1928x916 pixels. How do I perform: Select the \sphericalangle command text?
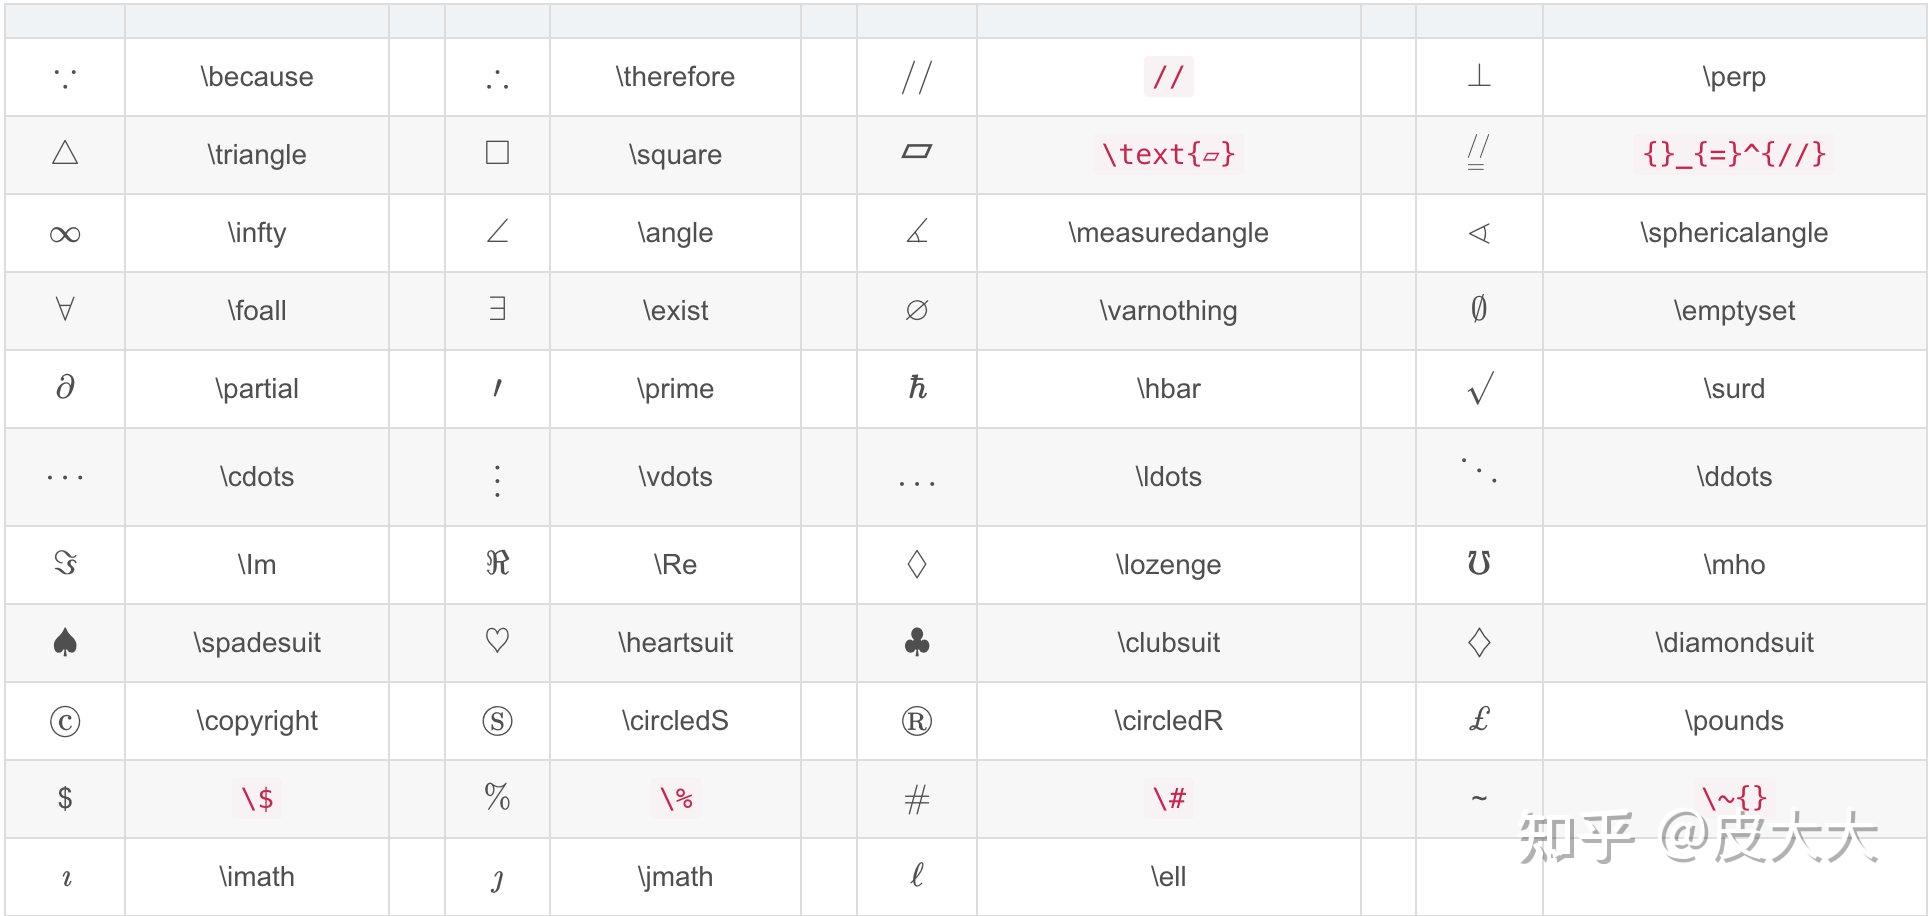(x=1734, y=232)
